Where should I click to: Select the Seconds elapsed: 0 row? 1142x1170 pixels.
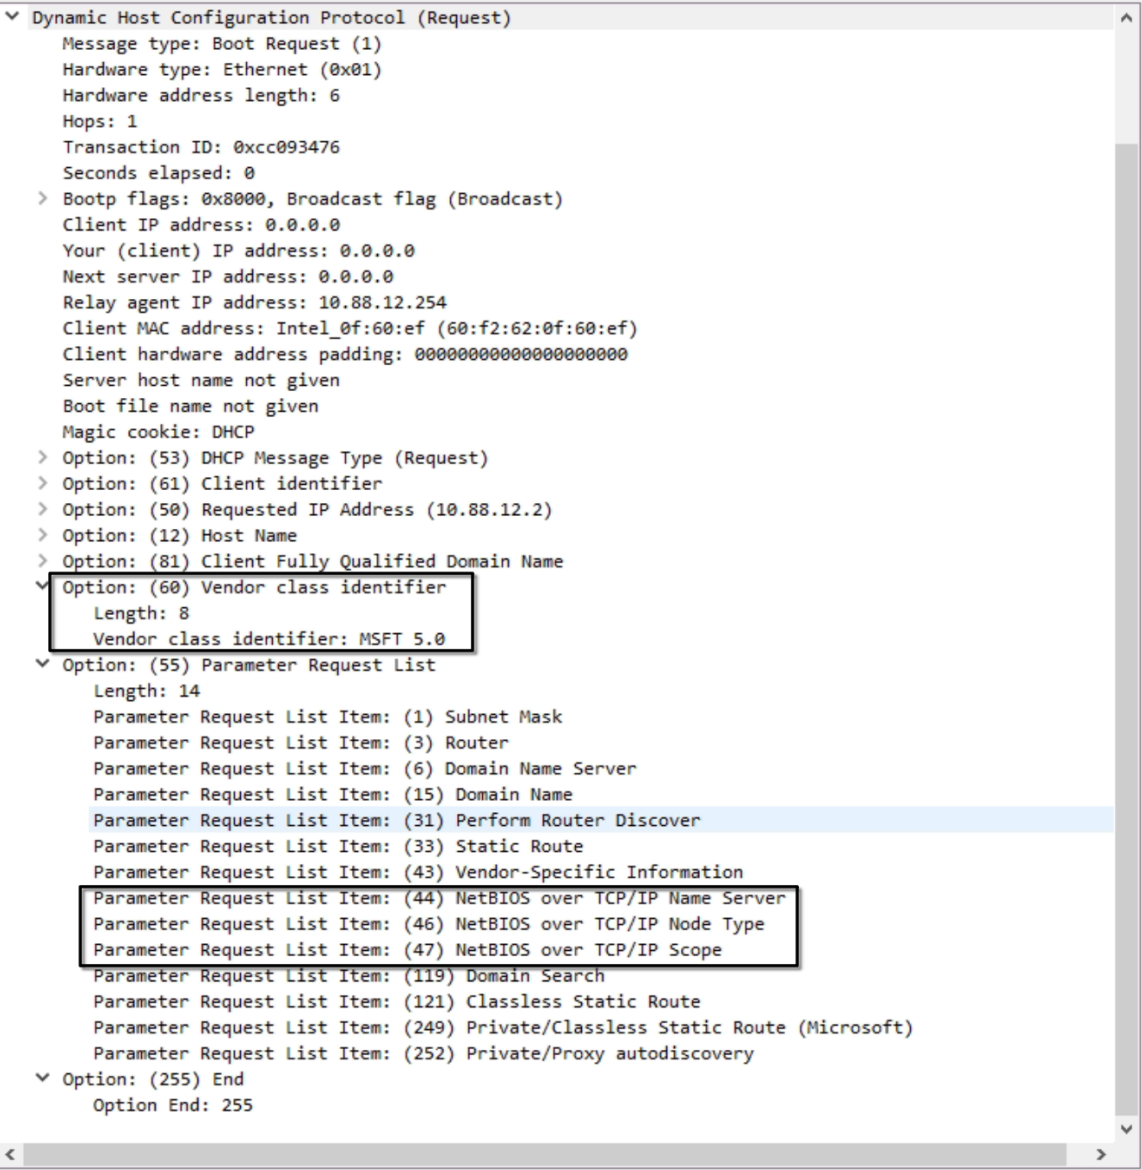159,173
